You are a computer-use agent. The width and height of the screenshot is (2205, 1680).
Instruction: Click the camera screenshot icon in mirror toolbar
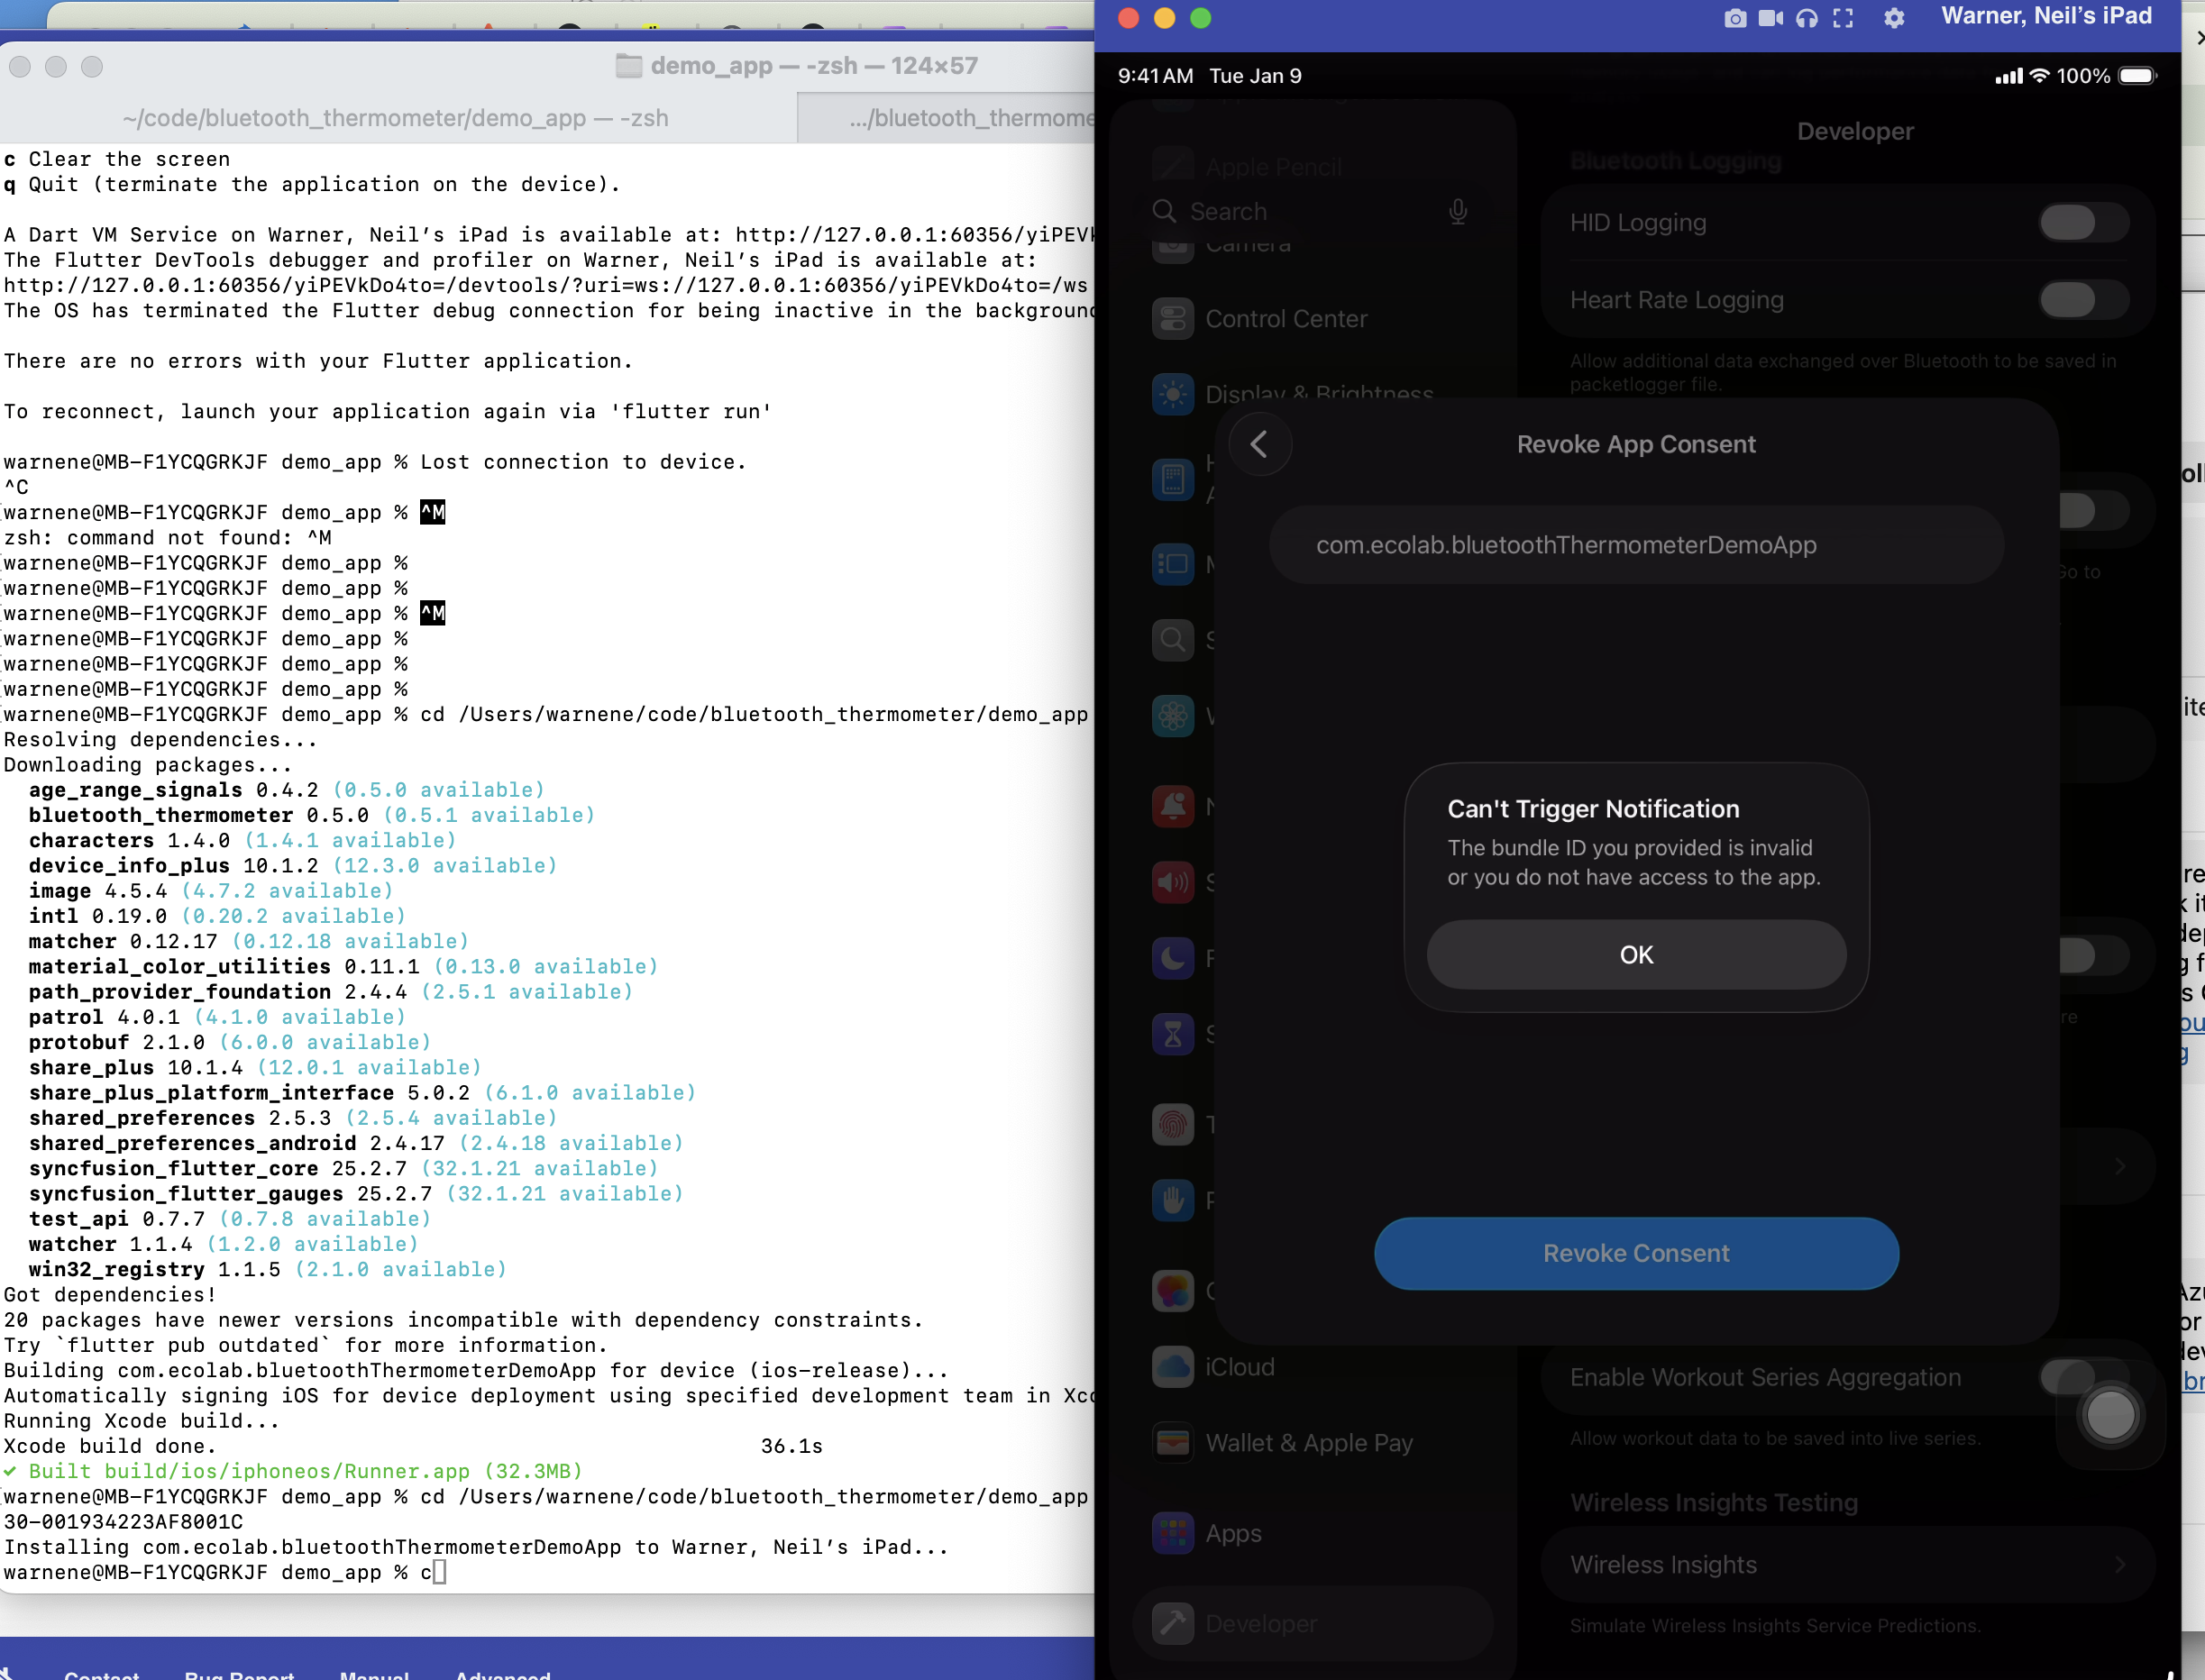click(1735, 18)
